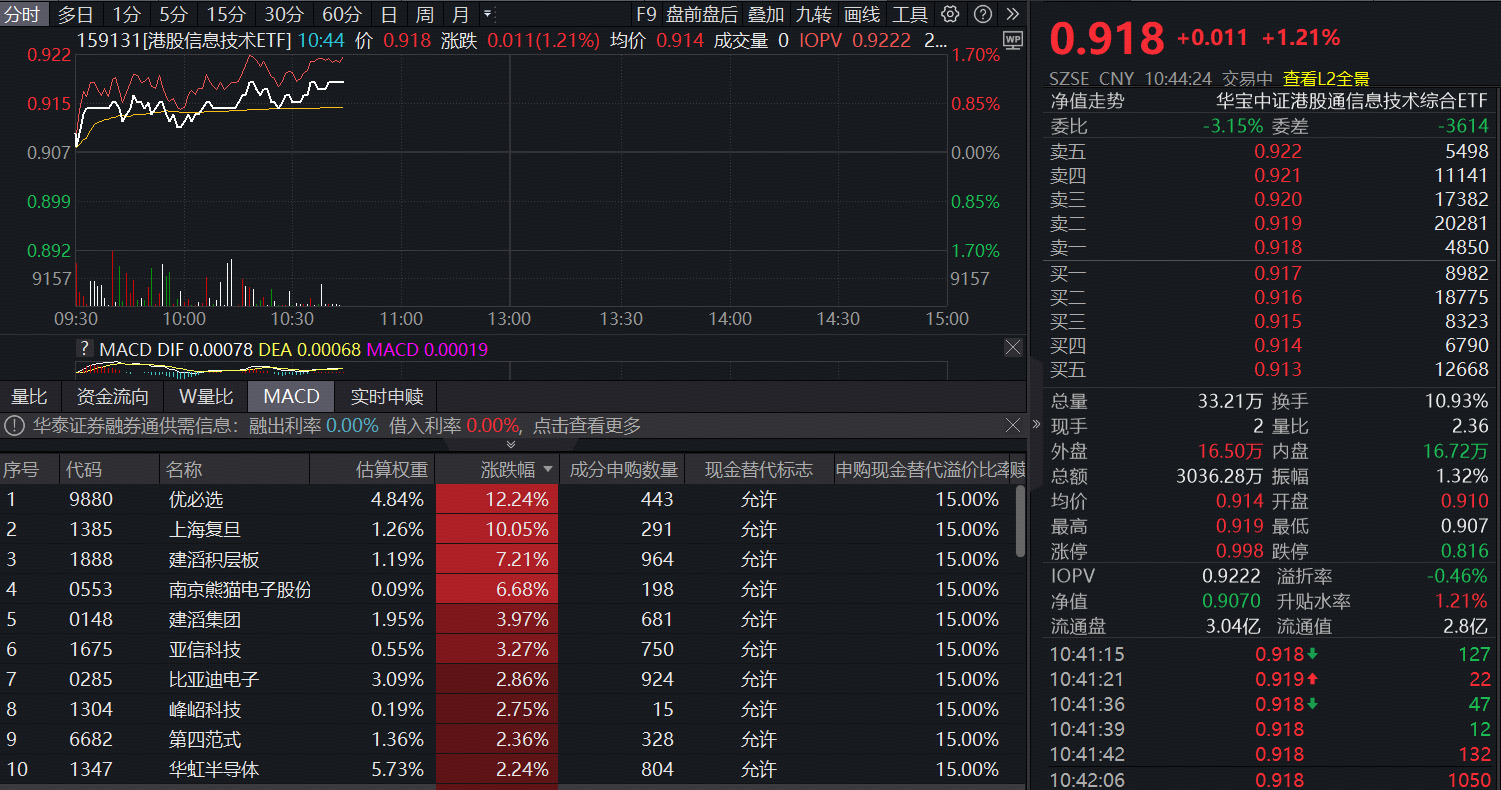Viewport: 1501px width, 790px height.
Task: Select the 60分 chart period
Action: point(342,14)
